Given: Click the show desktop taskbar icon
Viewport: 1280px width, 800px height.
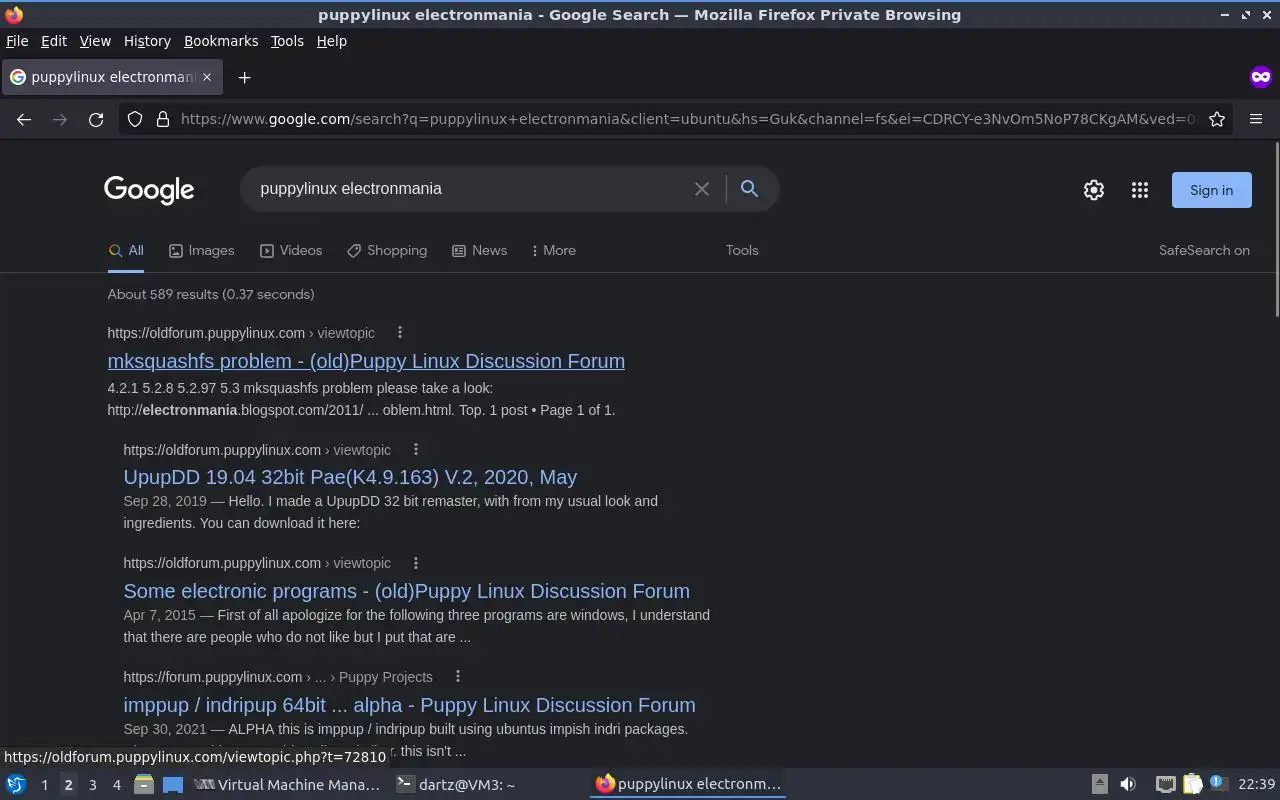Looking at the screenshot, I should tap(173, 785).
